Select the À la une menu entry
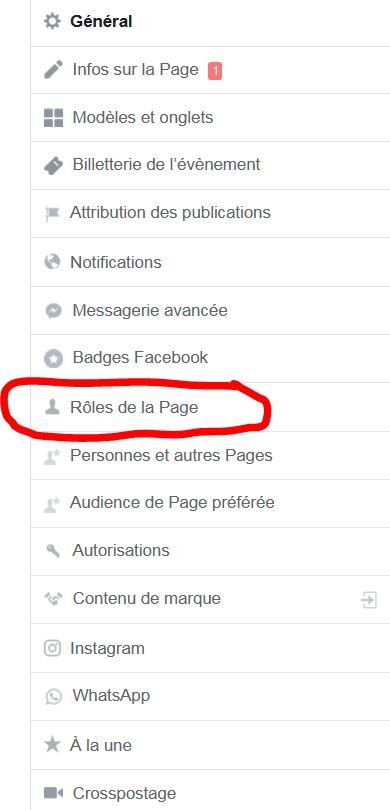Screen dimensions: 390x810 point(210,745)
